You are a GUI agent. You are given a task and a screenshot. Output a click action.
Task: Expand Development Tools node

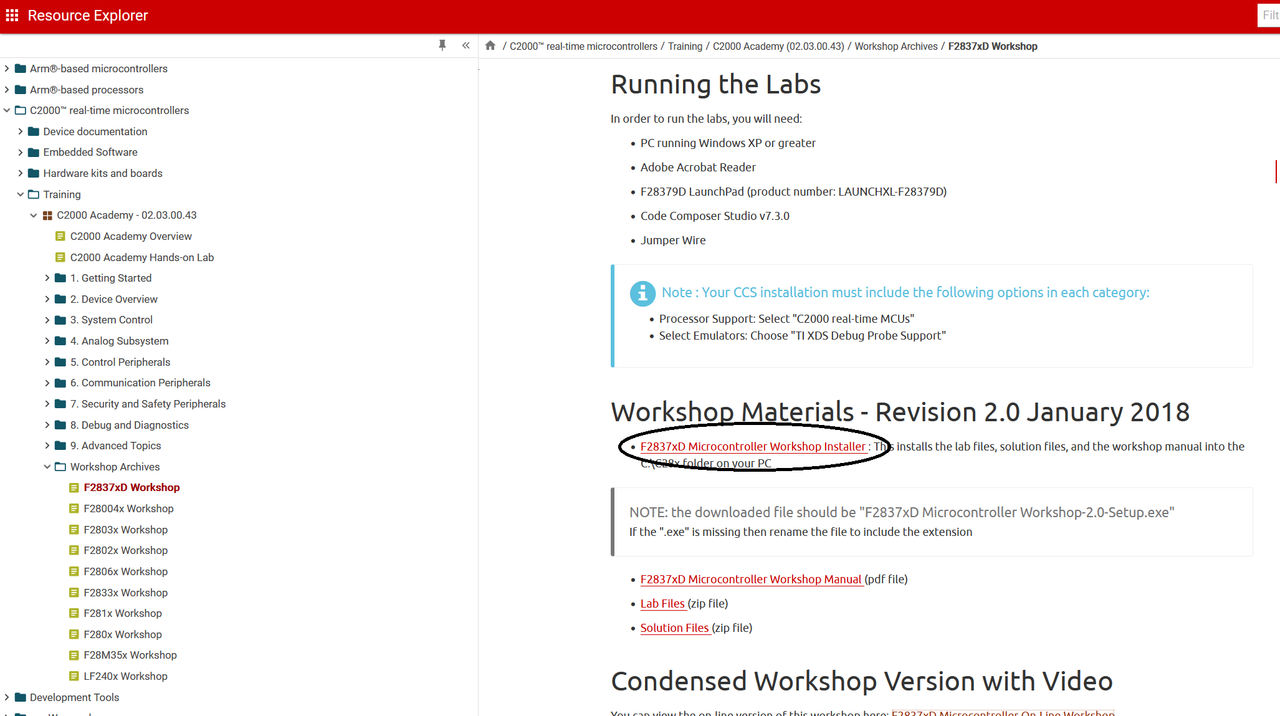(7, 698)
